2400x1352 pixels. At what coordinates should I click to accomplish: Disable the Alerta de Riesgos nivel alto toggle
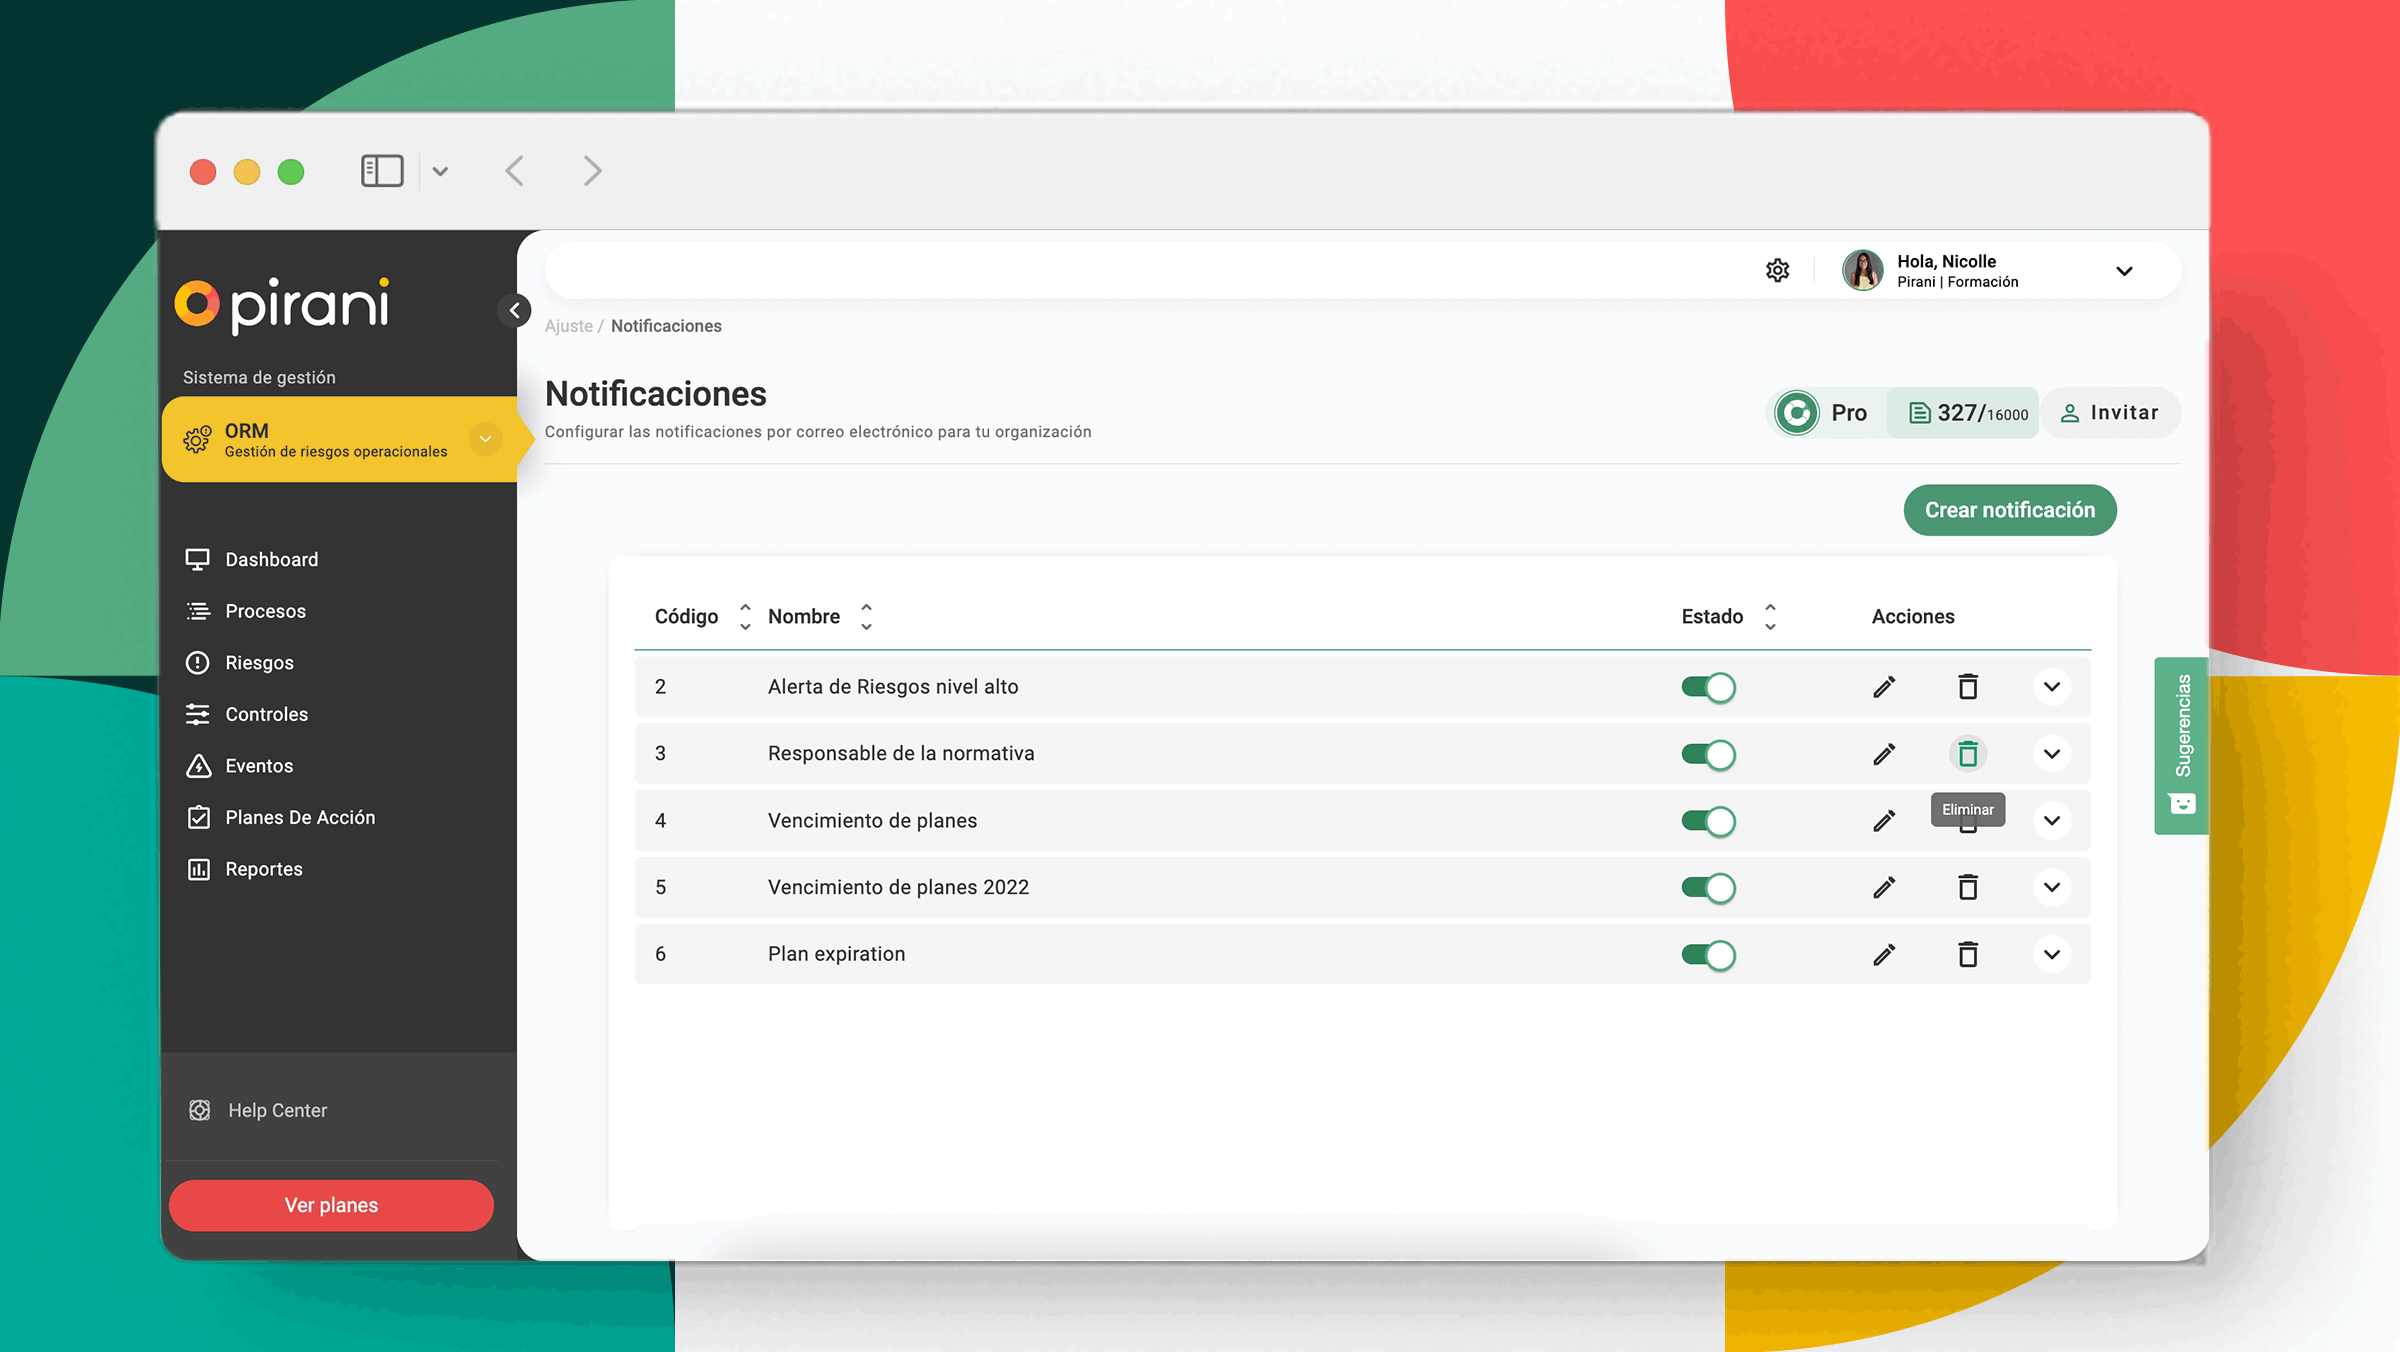(1708, 687)
